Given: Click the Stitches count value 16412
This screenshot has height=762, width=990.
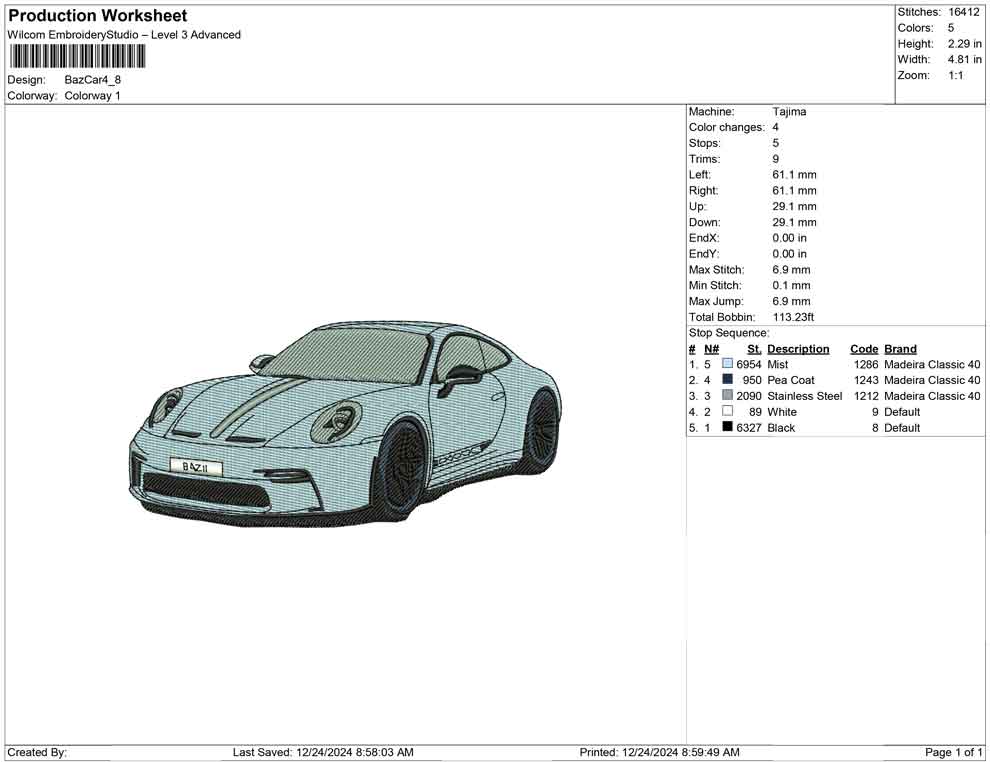Looking at the screenshot, I should [964, 12].
